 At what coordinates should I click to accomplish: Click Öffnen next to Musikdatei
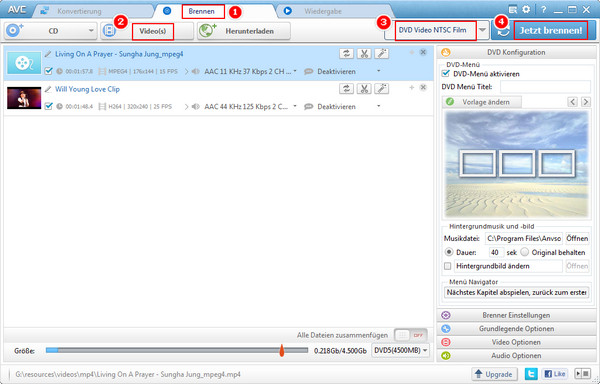[577, 238]
